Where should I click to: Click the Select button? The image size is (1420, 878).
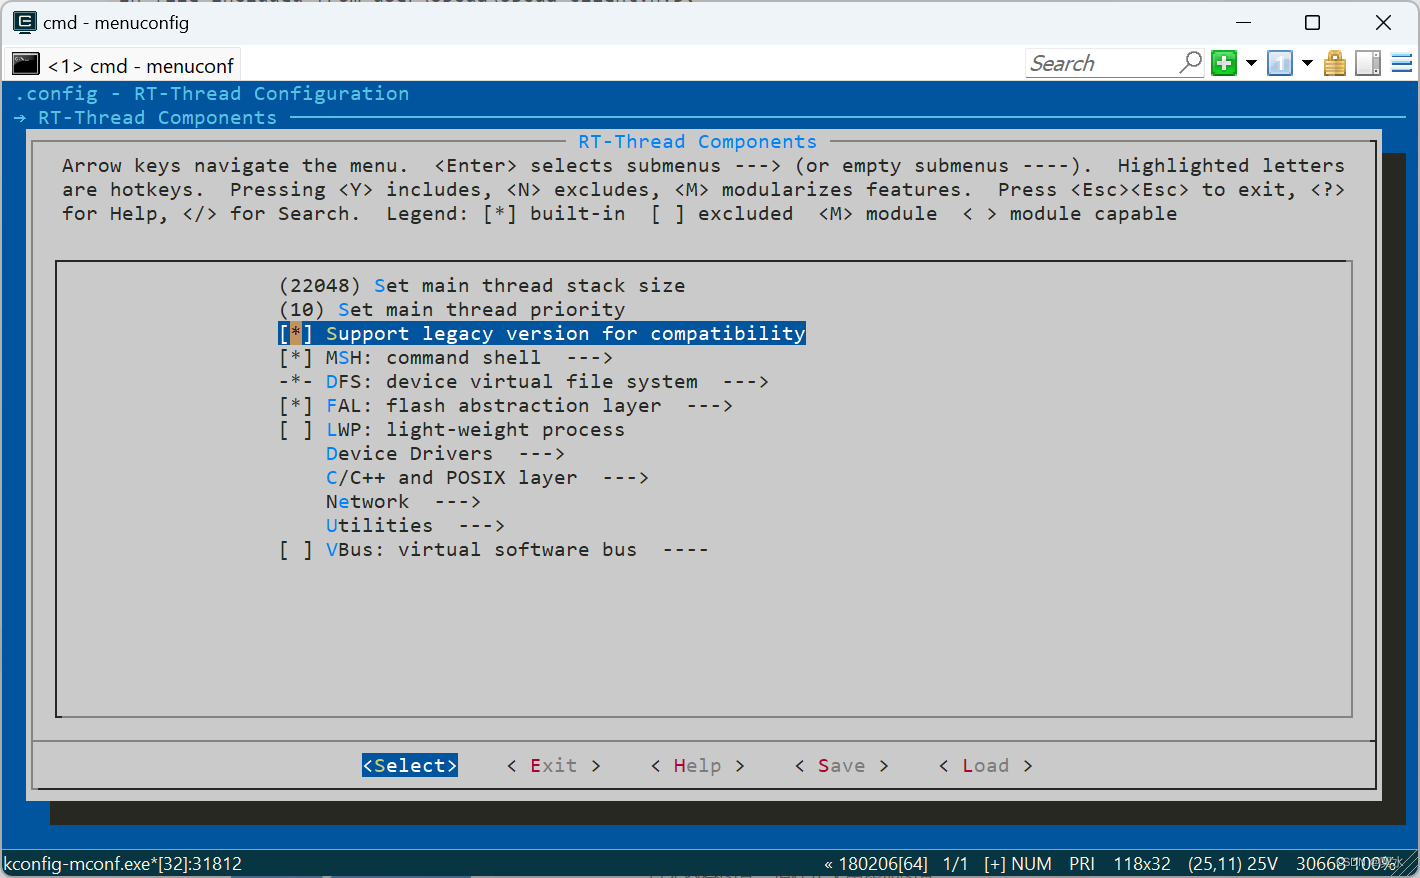click(x=410, y=765)
